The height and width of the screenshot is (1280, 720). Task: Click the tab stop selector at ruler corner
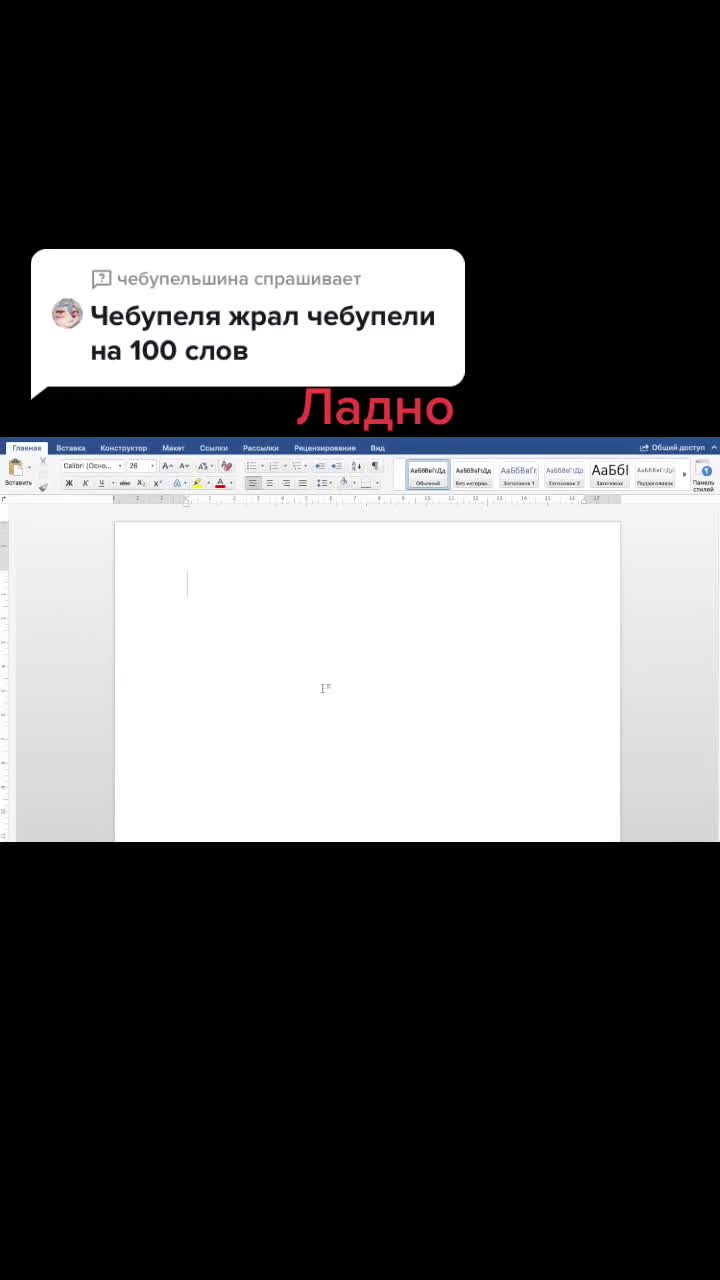click(x=4, y=498)
